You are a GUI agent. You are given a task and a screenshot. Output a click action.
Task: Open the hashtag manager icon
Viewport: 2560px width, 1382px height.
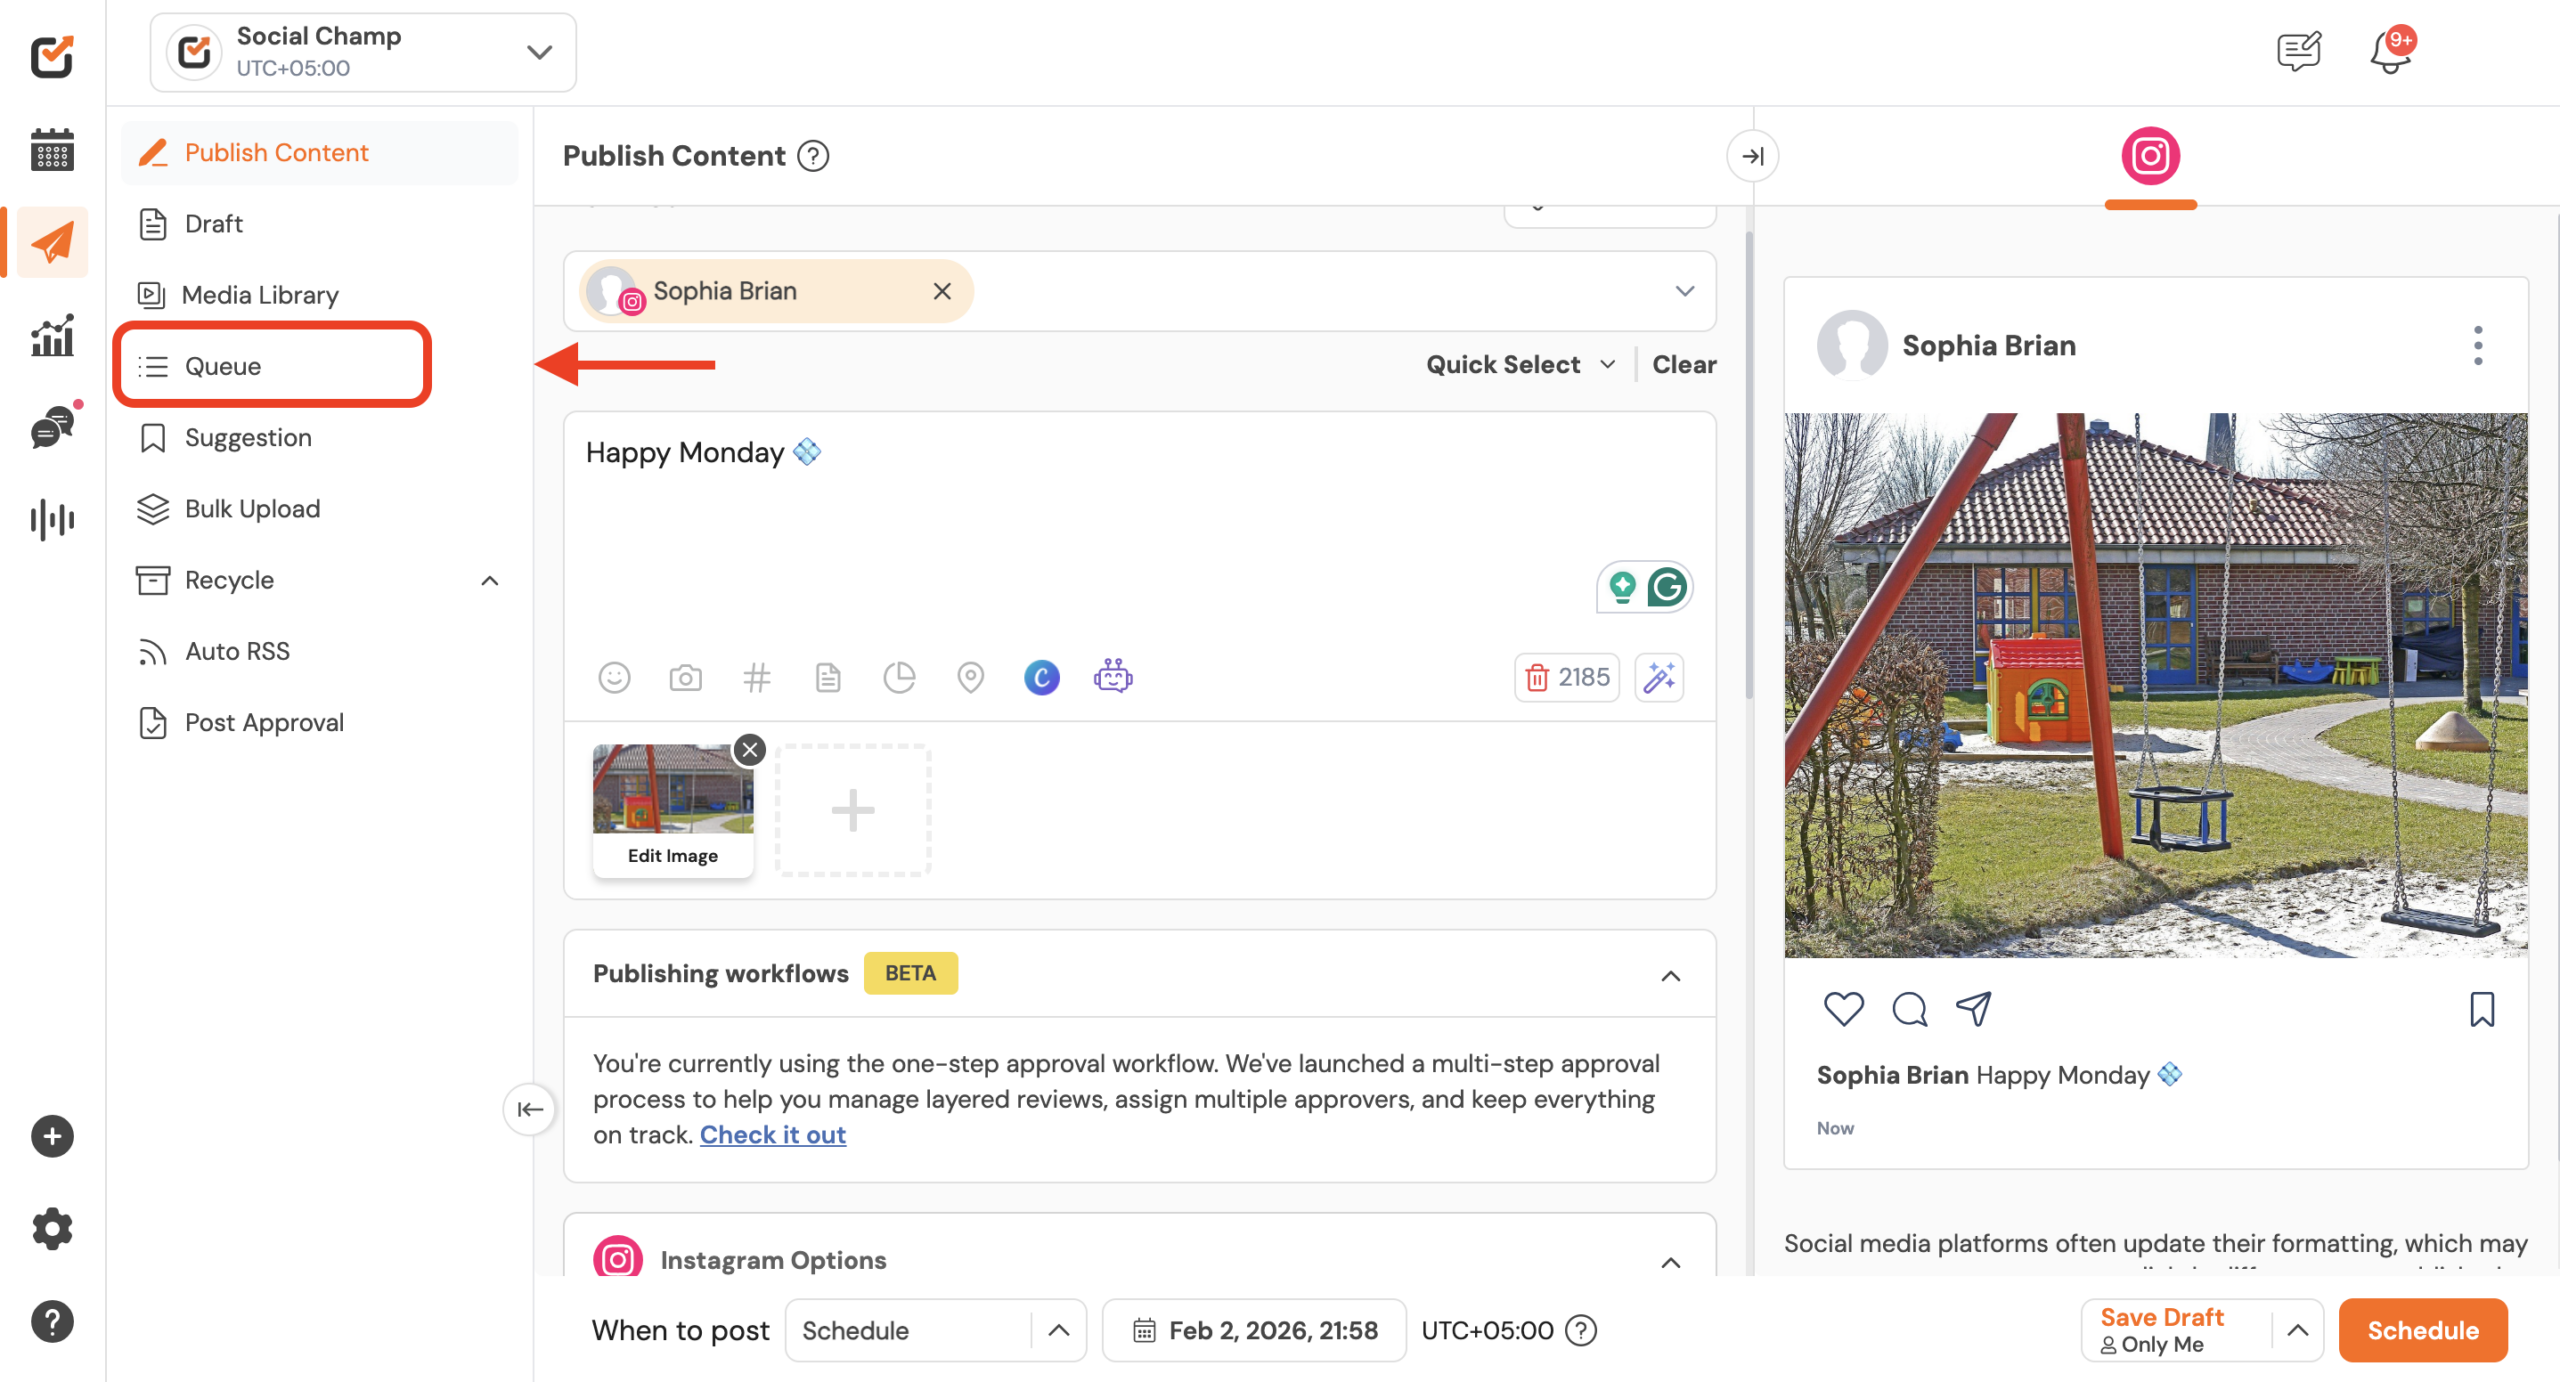click(x=757, y=678)
